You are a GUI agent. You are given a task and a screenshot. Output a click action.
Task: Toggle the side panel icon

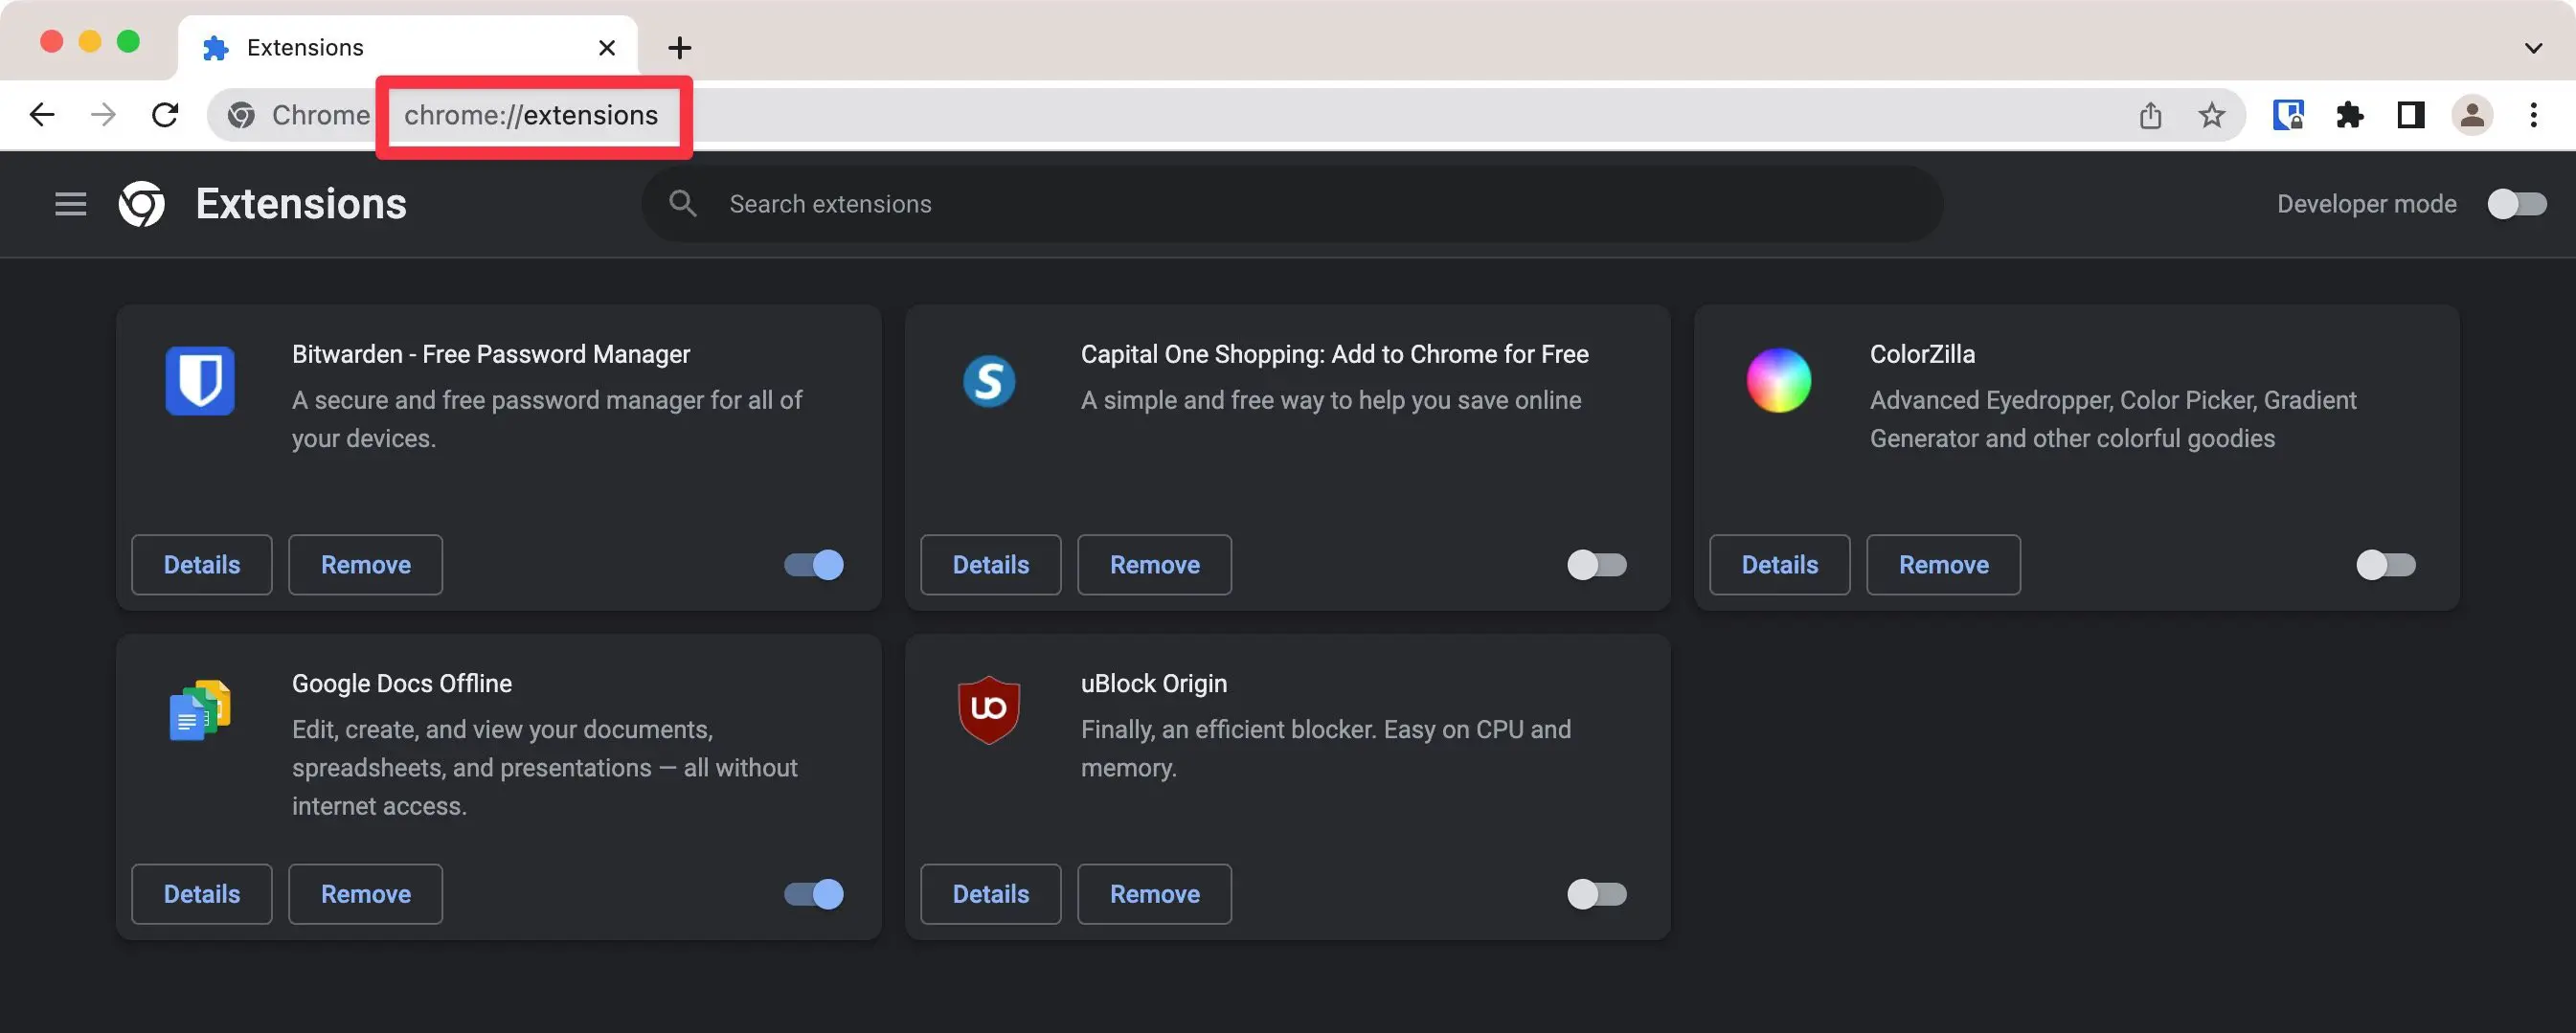pos(2410,115)
